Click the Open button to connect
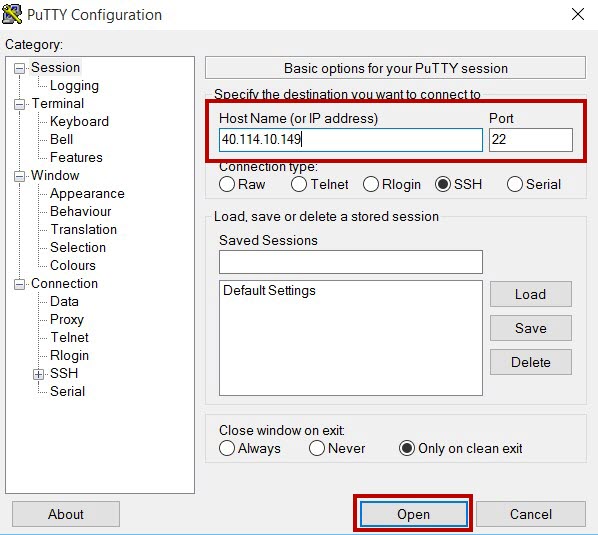Image resolution: width=598 pixels, height=535 pixels. (413, 514)
